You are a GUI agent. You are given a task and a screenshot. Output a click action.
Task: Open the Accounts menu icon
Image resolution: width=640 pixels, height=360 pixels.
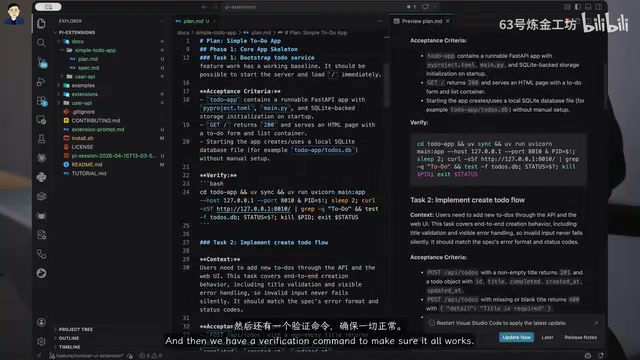[41, 322]
